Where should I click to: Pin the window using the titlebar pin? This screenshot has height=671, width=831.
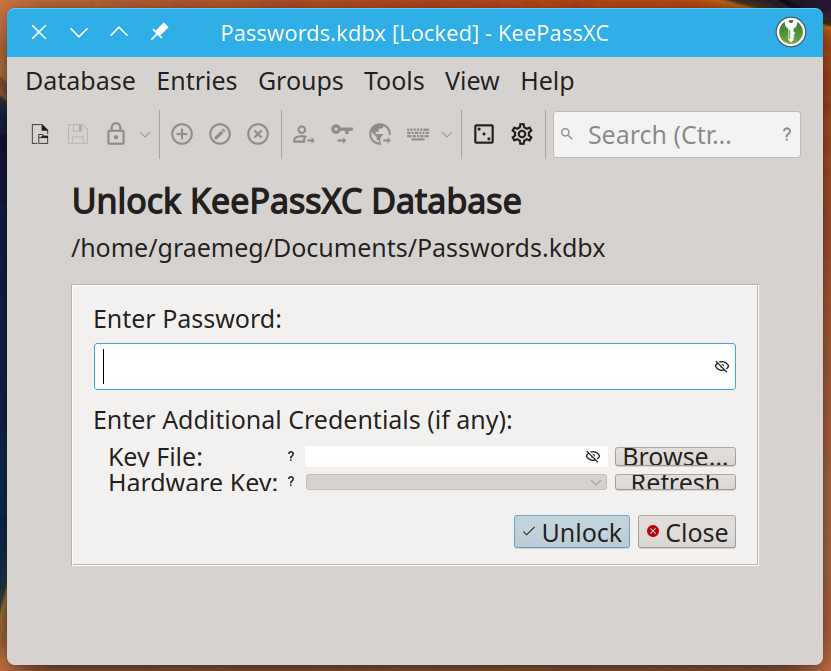157,32
